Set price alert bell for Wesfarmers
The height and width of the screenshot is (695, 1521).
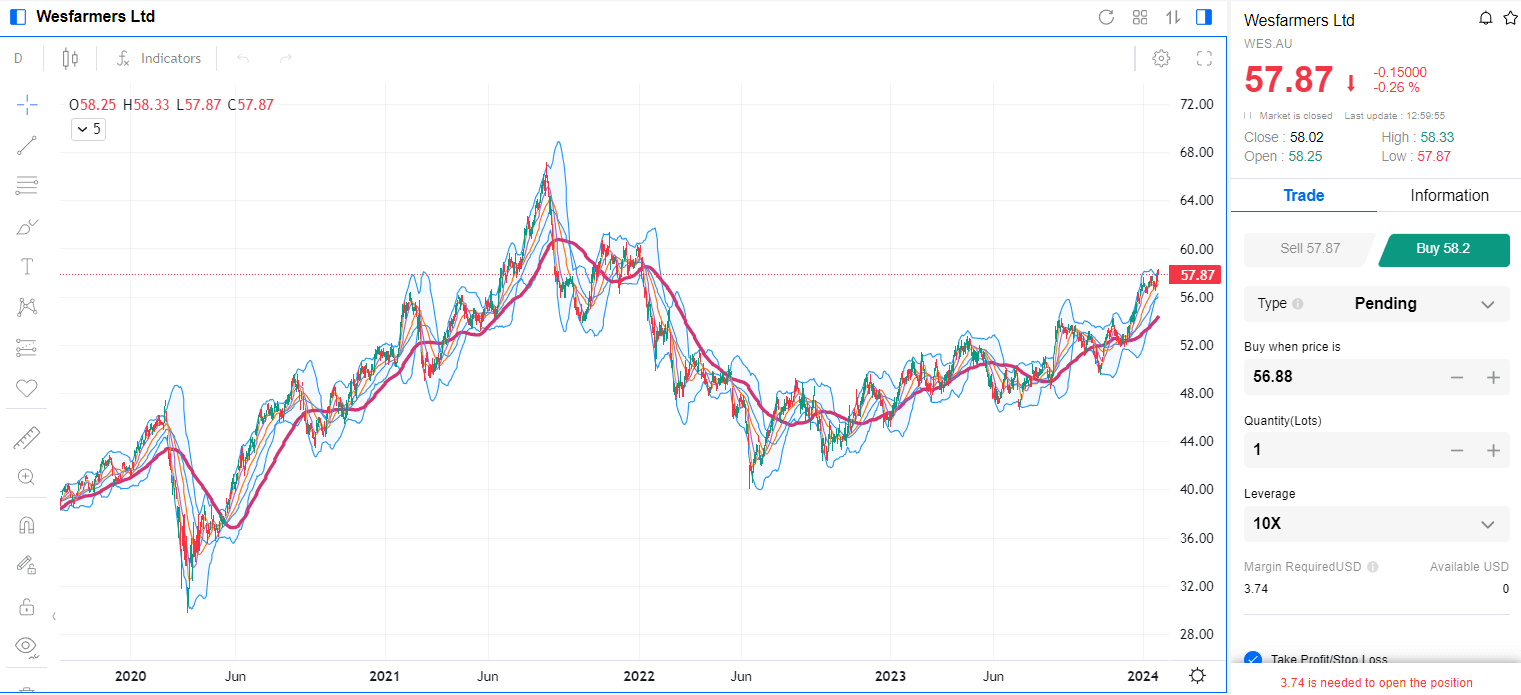1486,19
